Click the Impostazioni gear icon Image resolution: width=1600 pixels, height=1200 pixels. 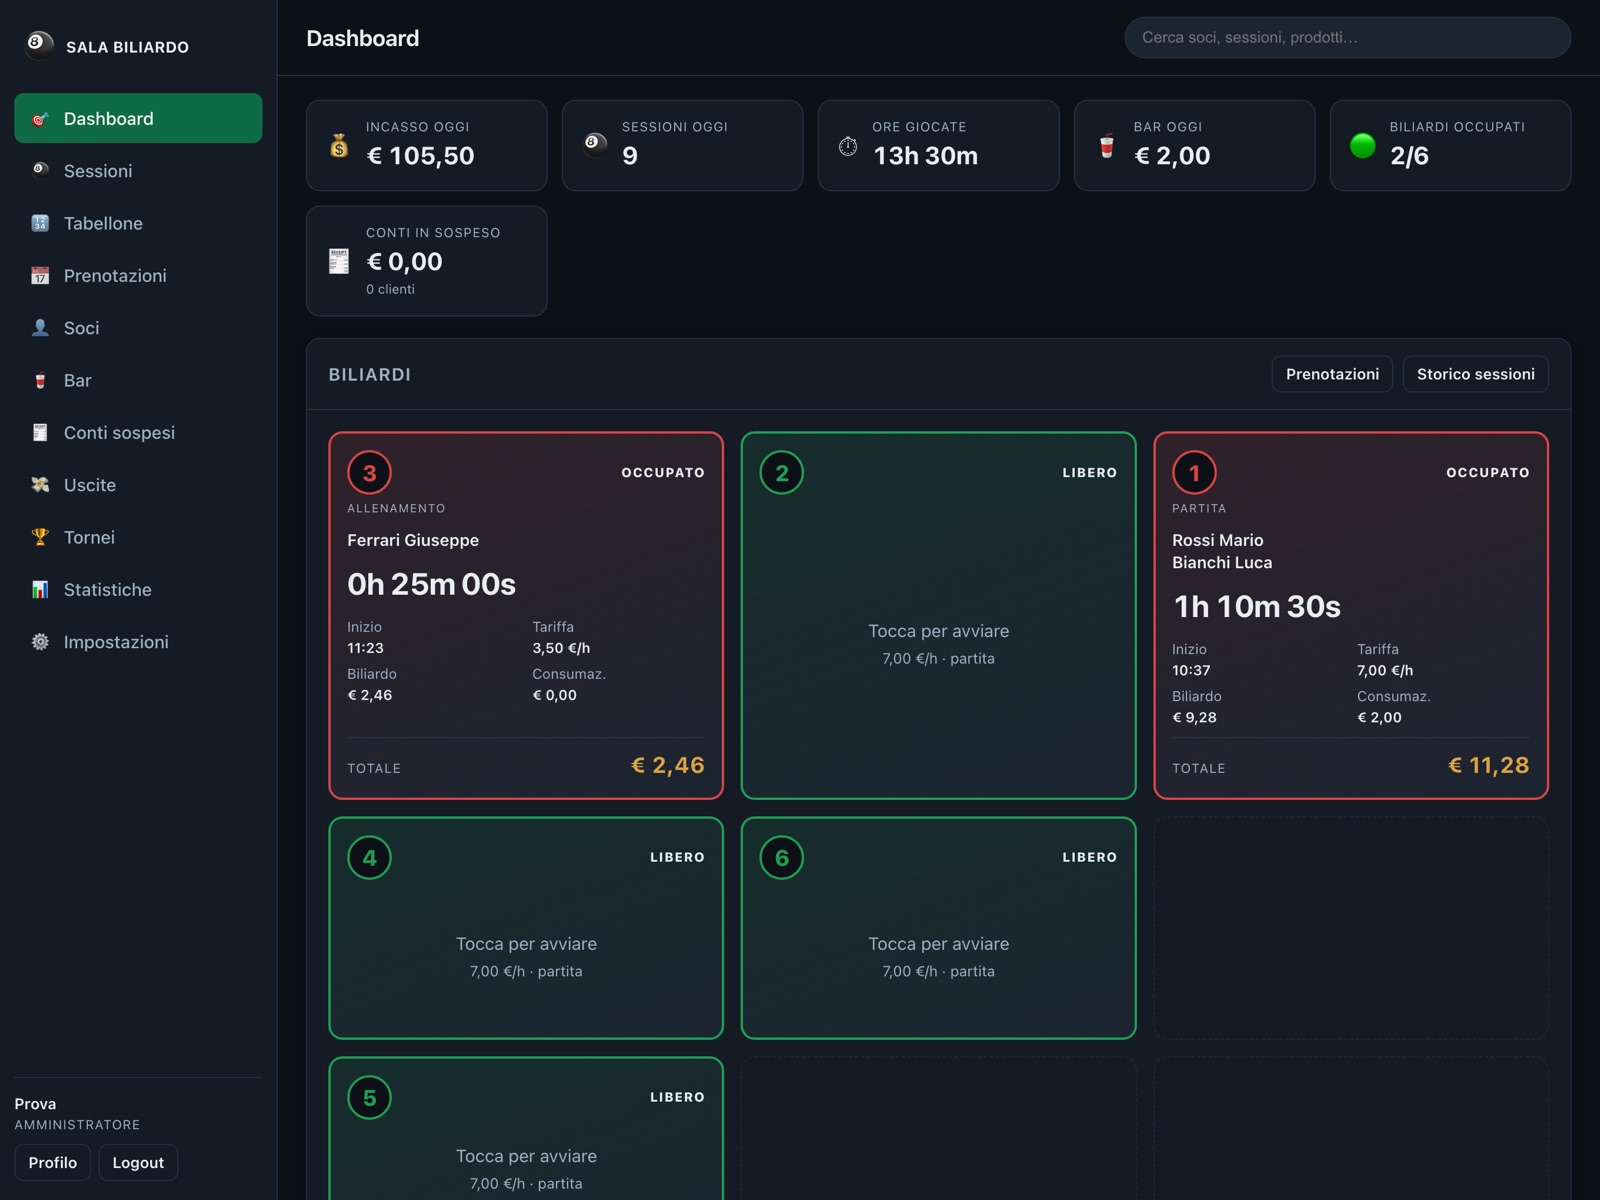[x=40, y=642]
